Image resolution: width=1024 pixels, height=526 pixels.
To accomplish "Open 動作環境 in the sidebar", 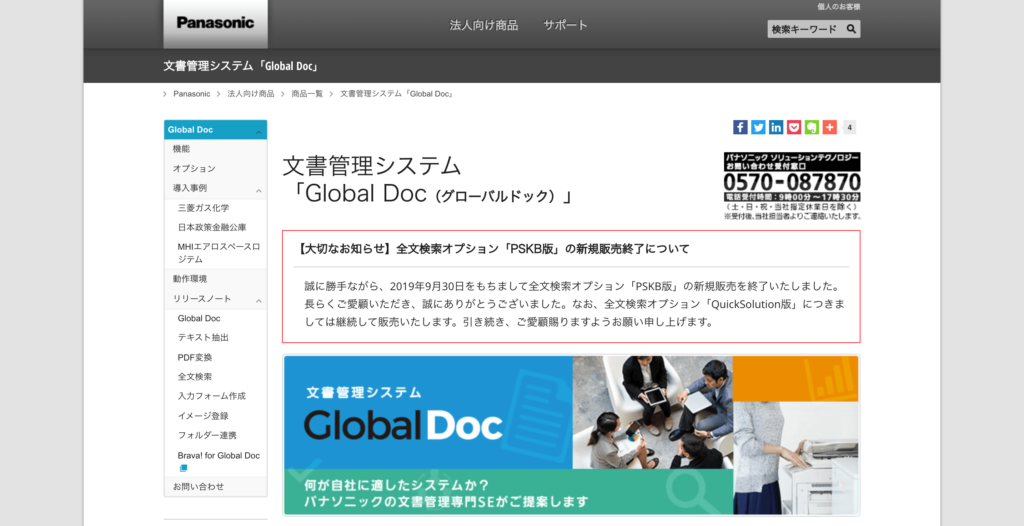I will click(x=190, y=278).
